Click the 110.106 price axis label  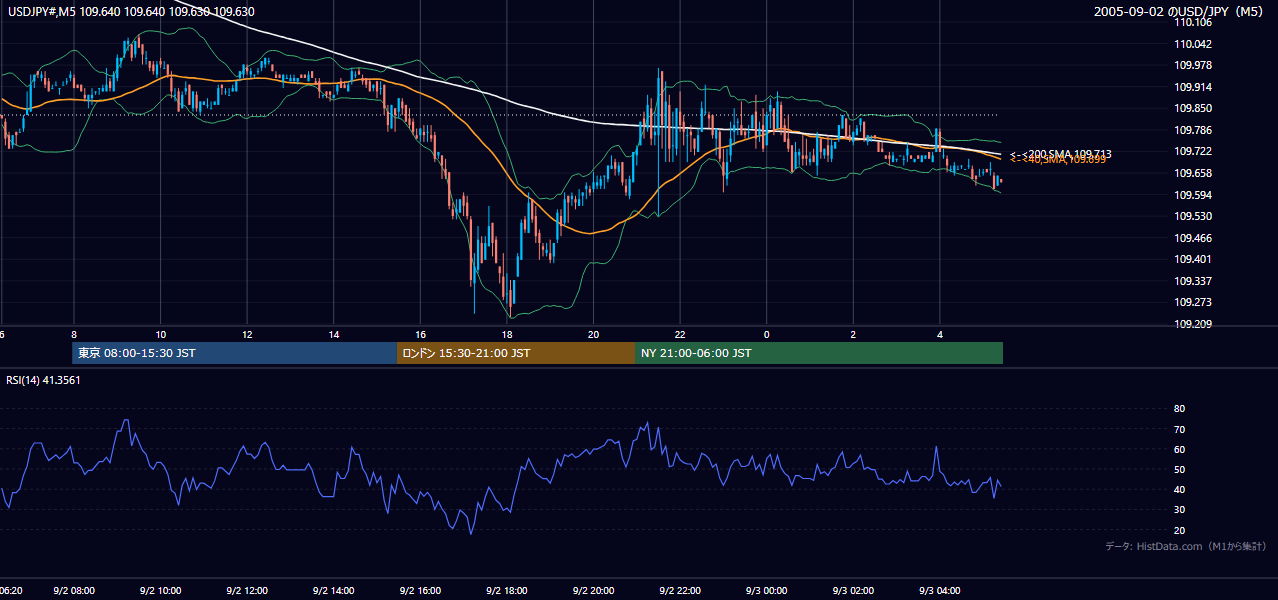coord(1195,22)
